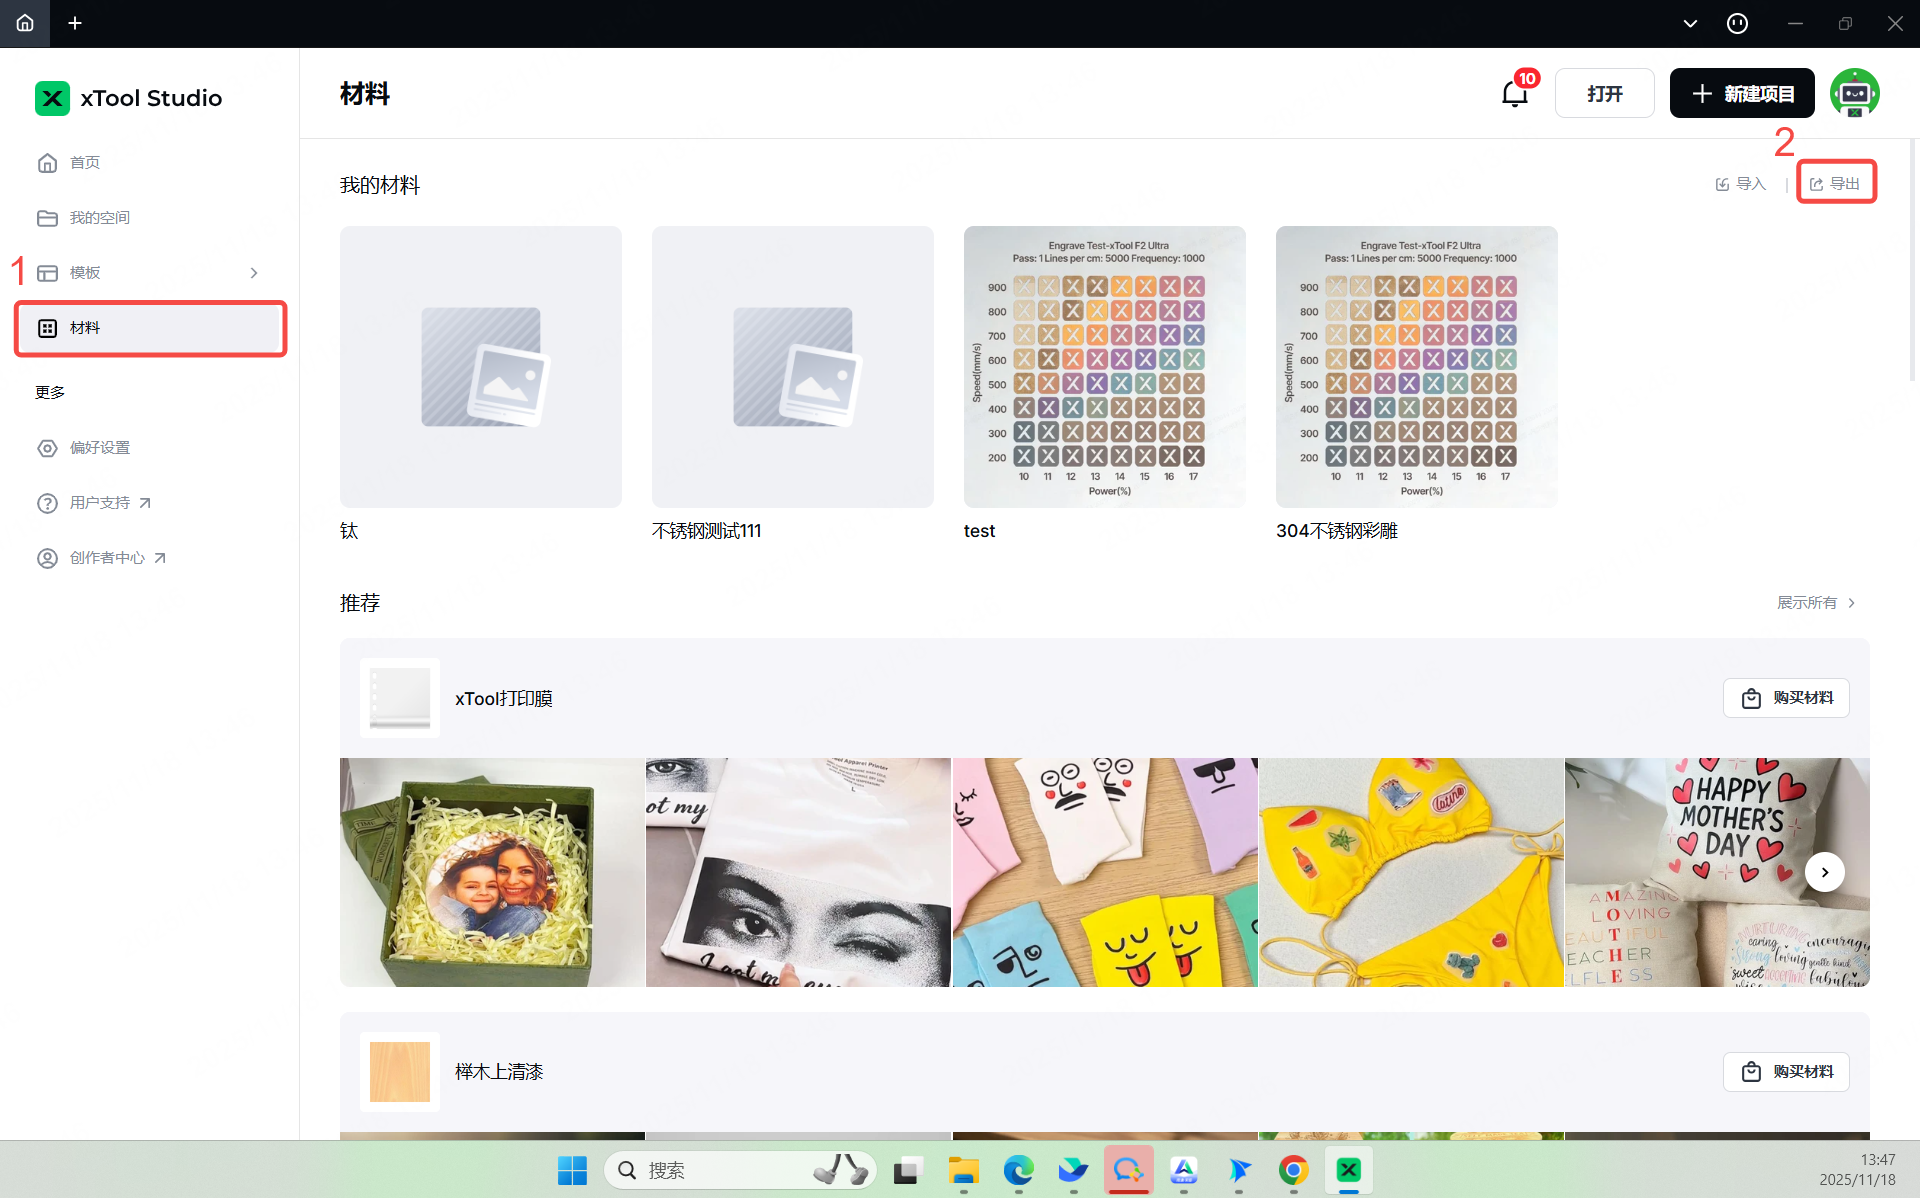Viewport: 1920px width, 1198px height.
Task: Open Chrome from the taskbar
Action: tap(1293, 1170)
